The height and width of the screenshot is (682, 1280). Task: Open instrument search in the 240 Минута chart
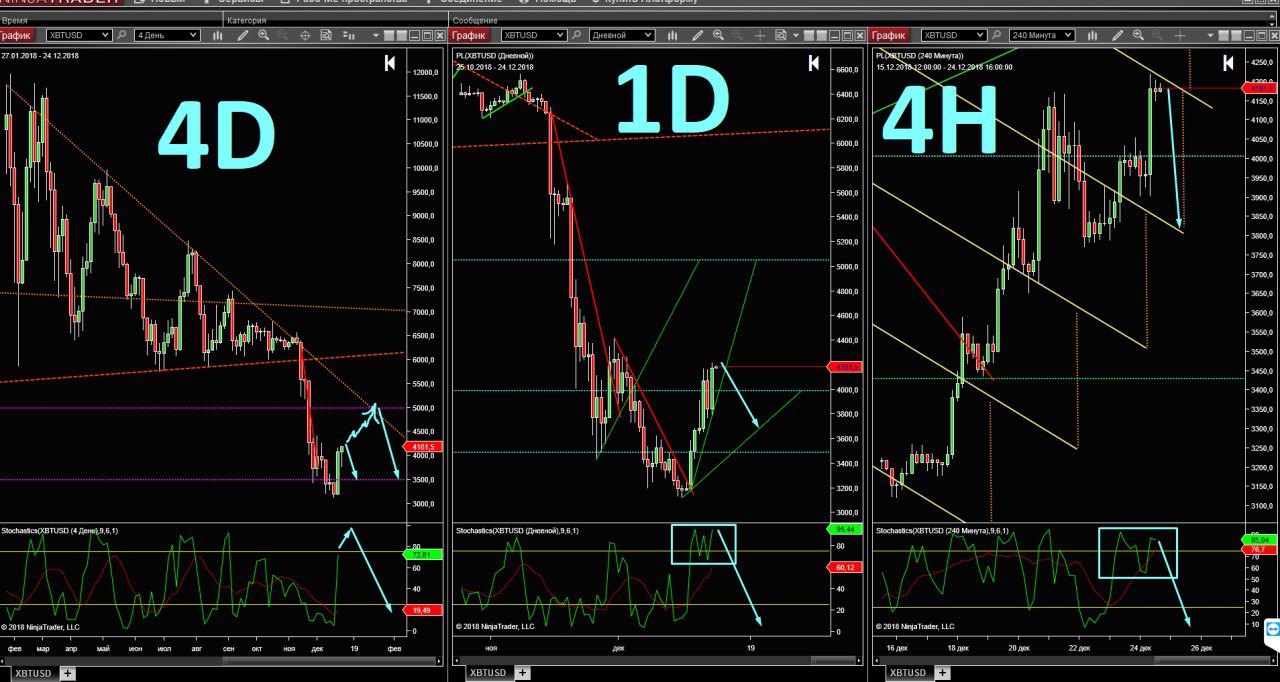tap(997, 35)
